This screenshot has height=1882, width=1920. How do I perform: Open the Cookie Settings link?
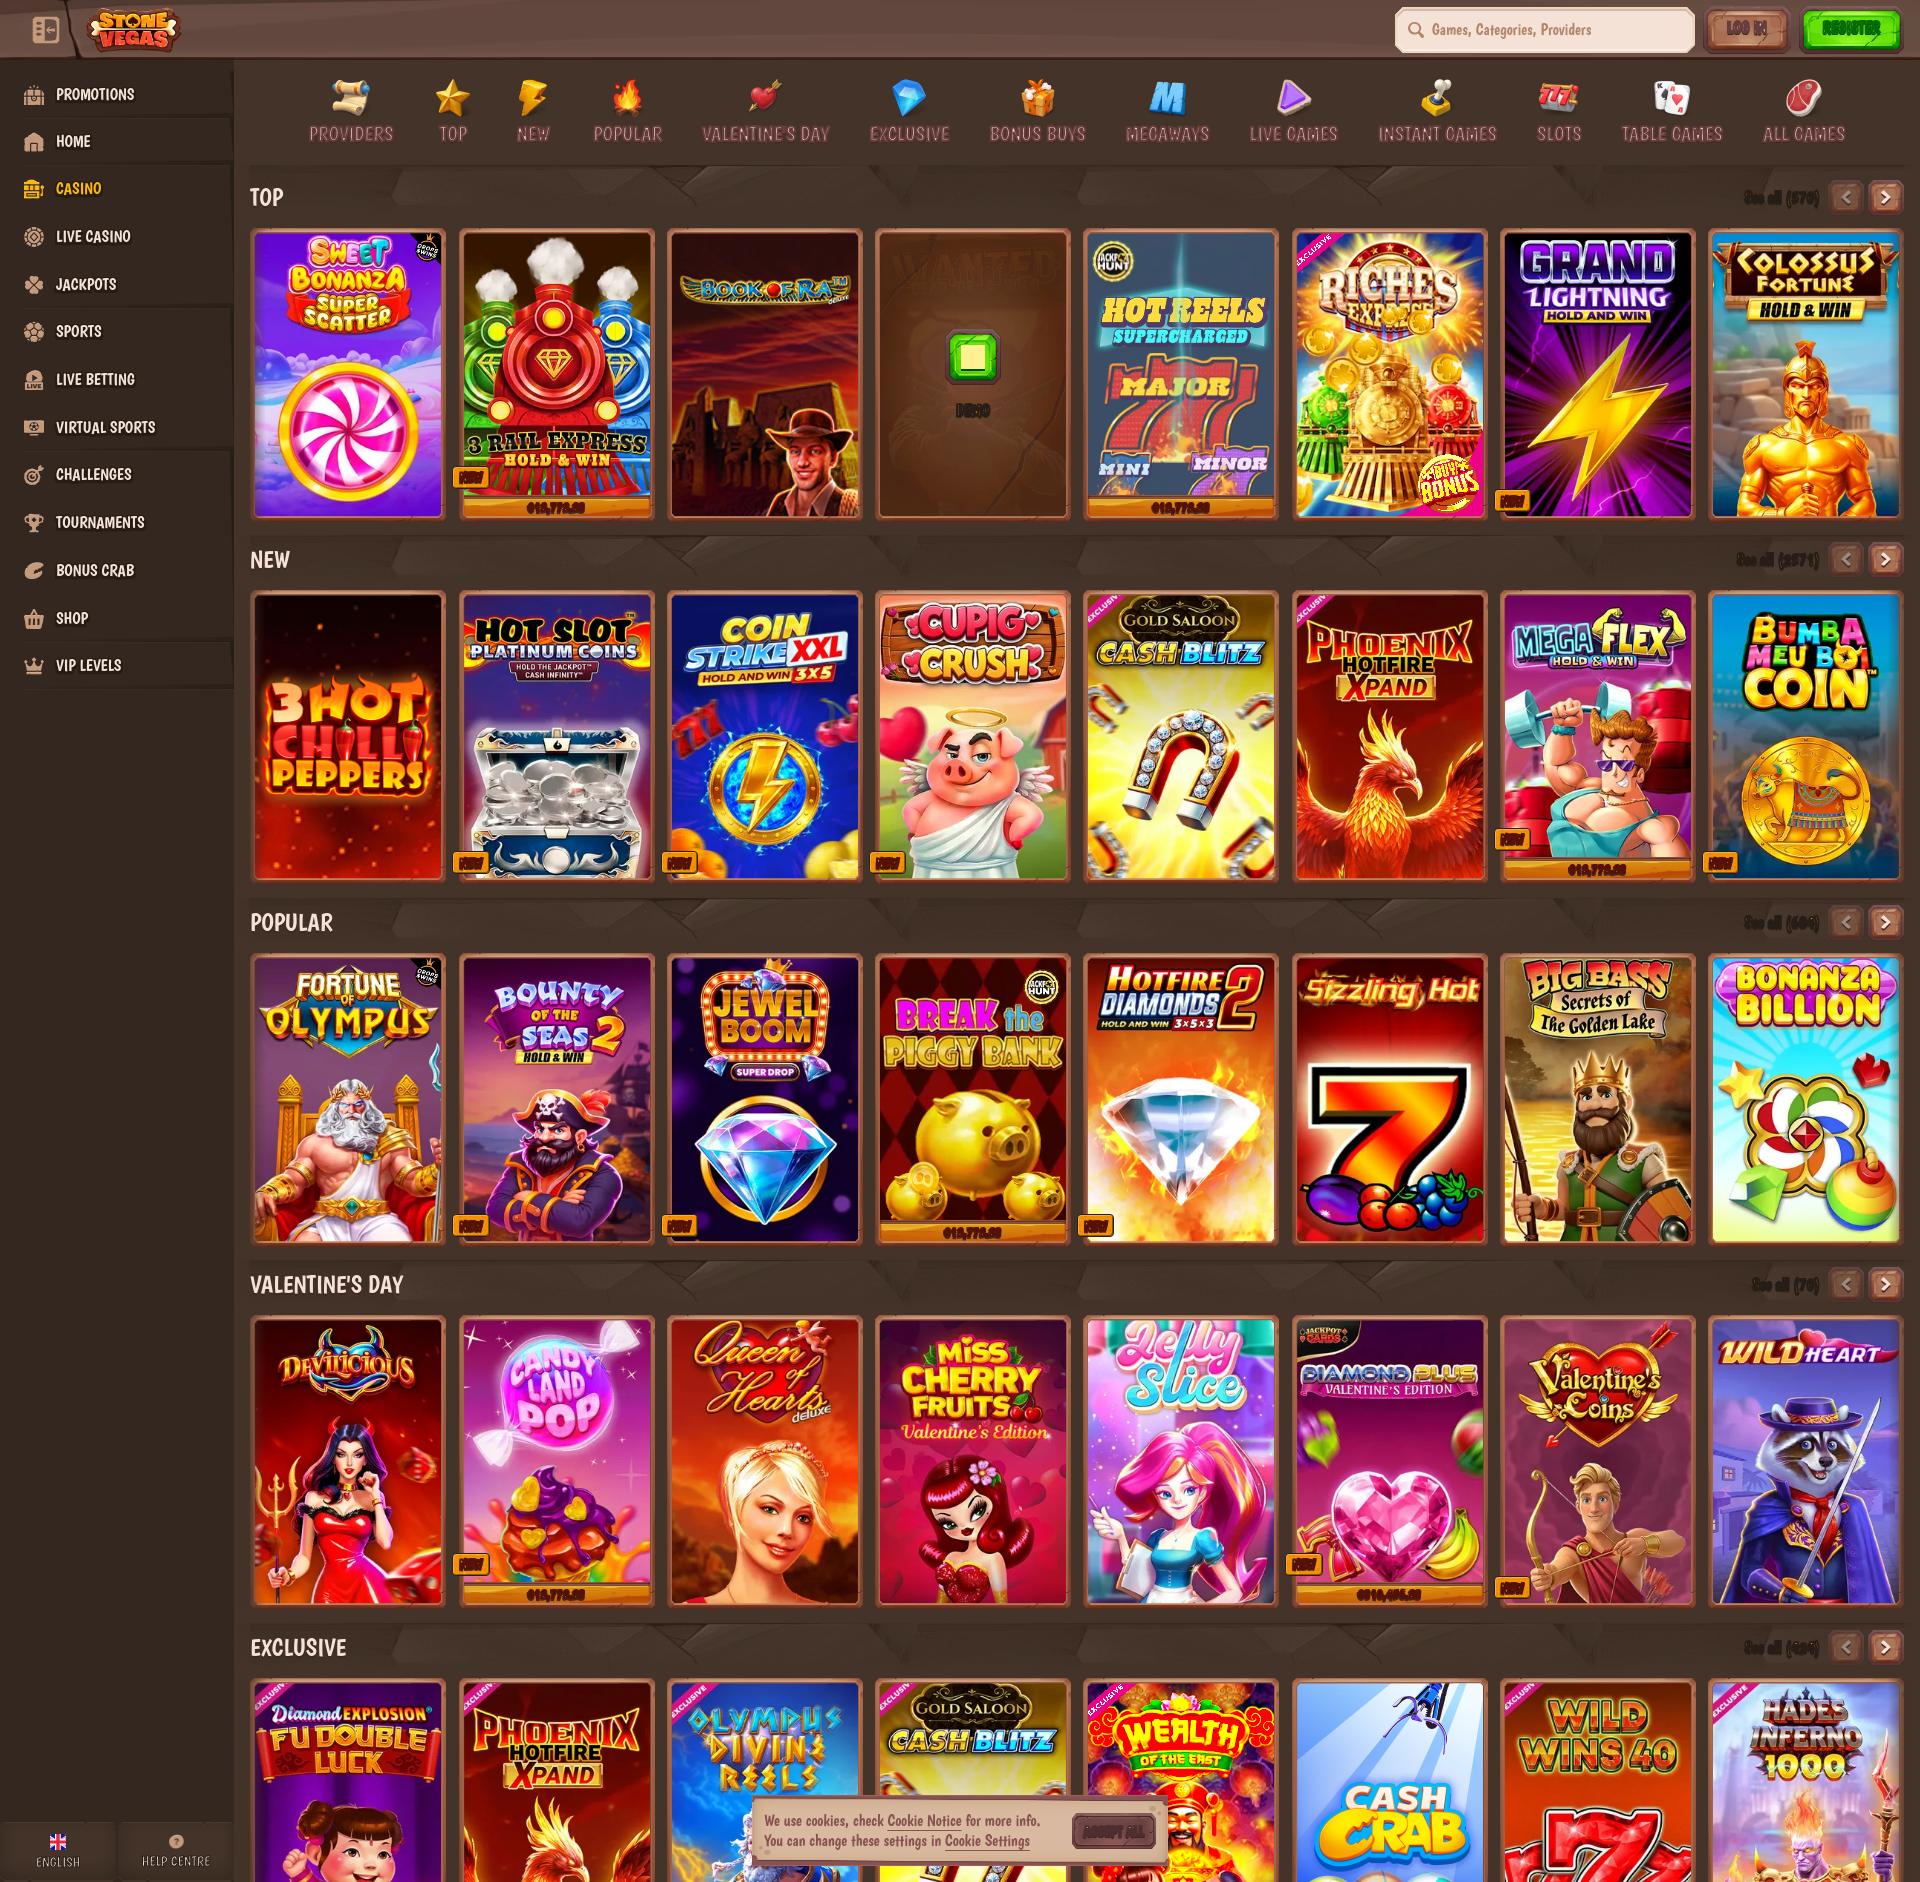(x=986, y=1841)
